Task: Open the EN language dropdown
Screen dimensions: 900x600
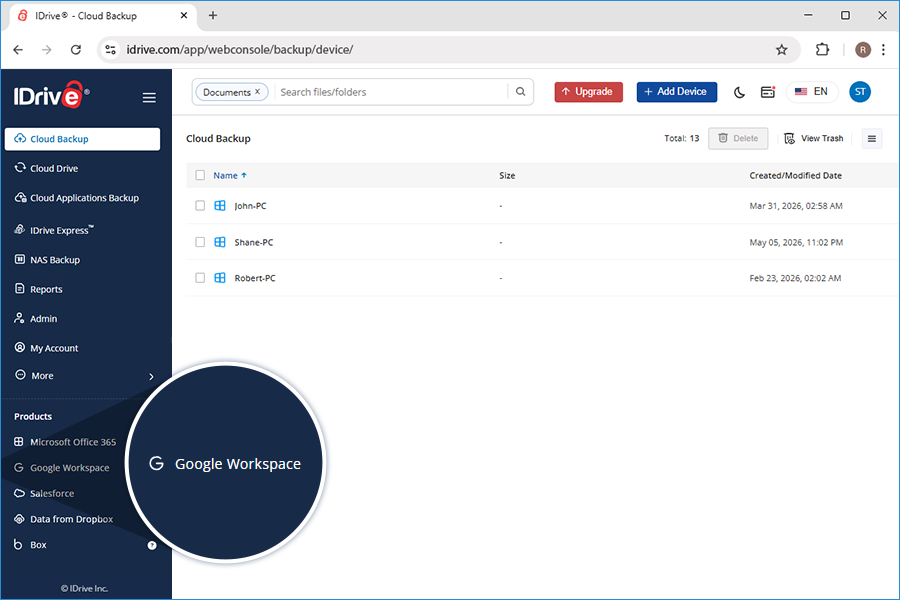Action: 812,92
